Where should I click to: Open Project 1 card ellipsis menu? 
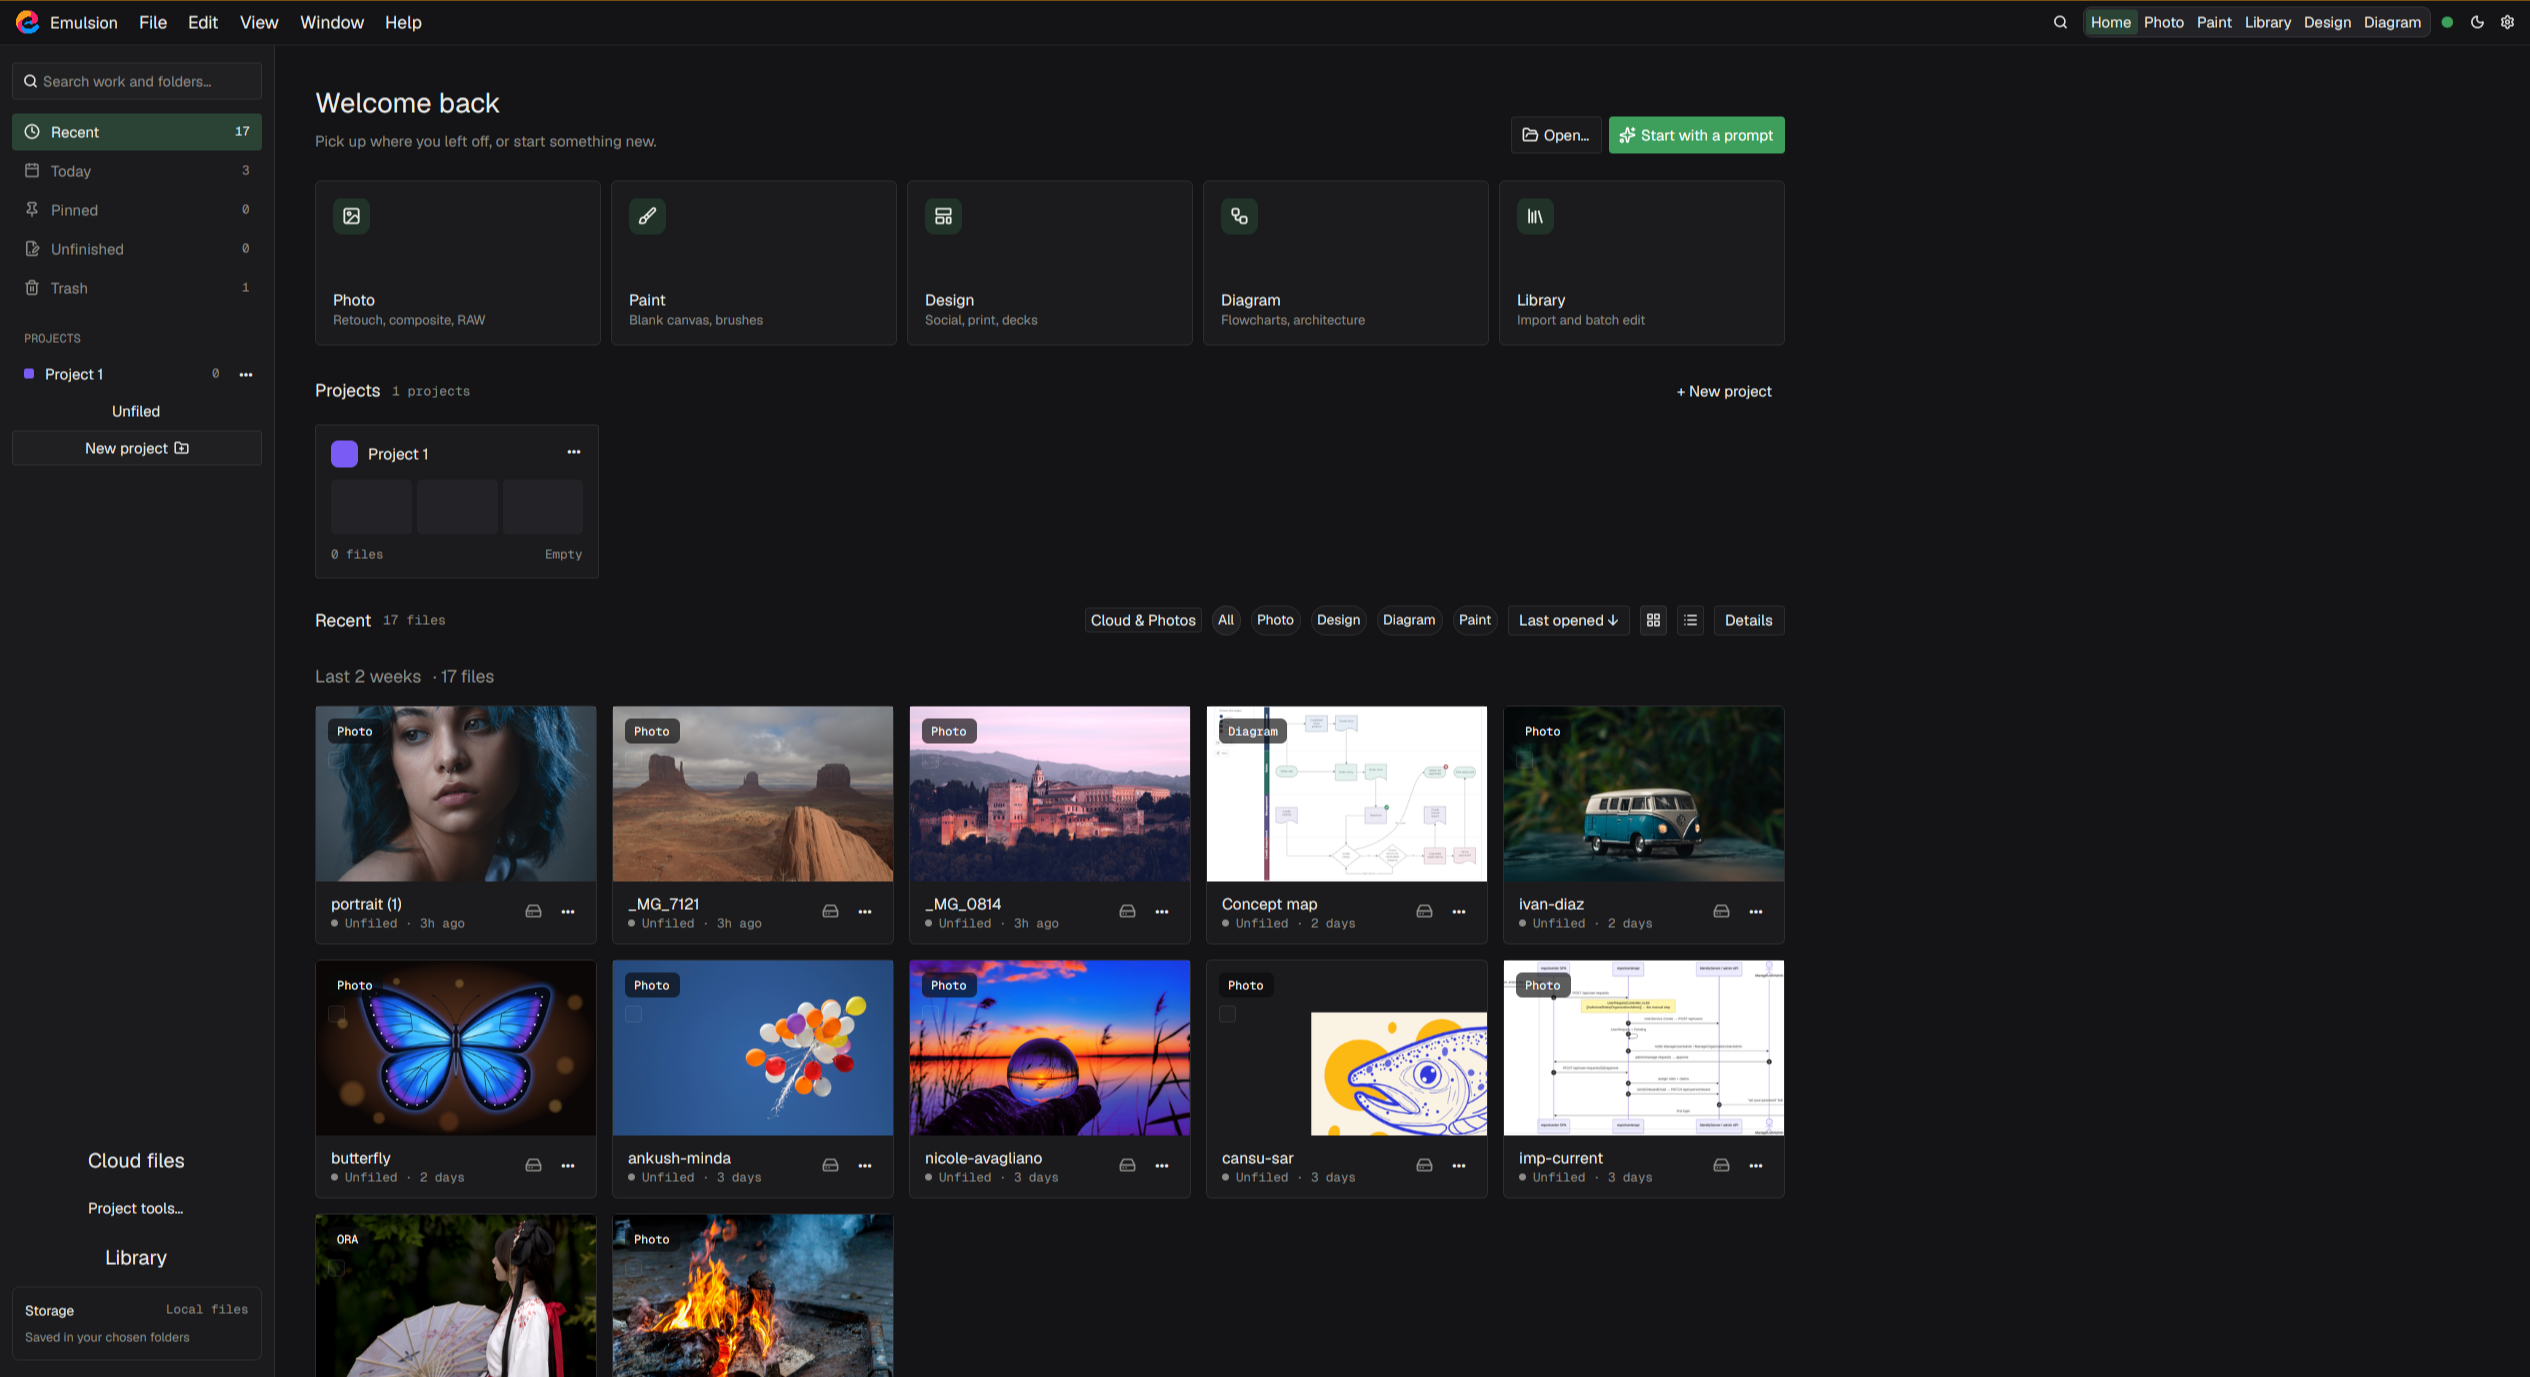tap(574, 452)
